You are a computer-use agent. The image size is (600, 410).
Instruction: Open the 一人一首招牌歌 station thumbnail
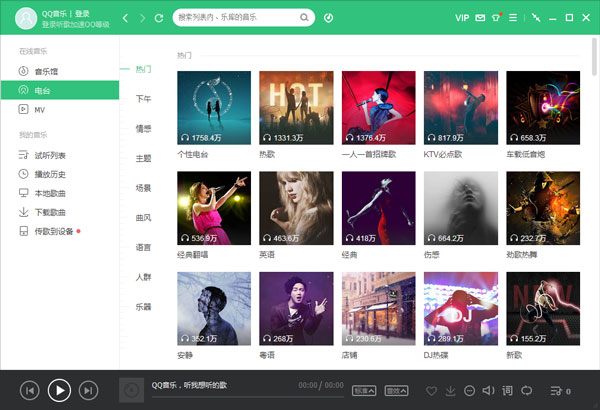[378, 108]
